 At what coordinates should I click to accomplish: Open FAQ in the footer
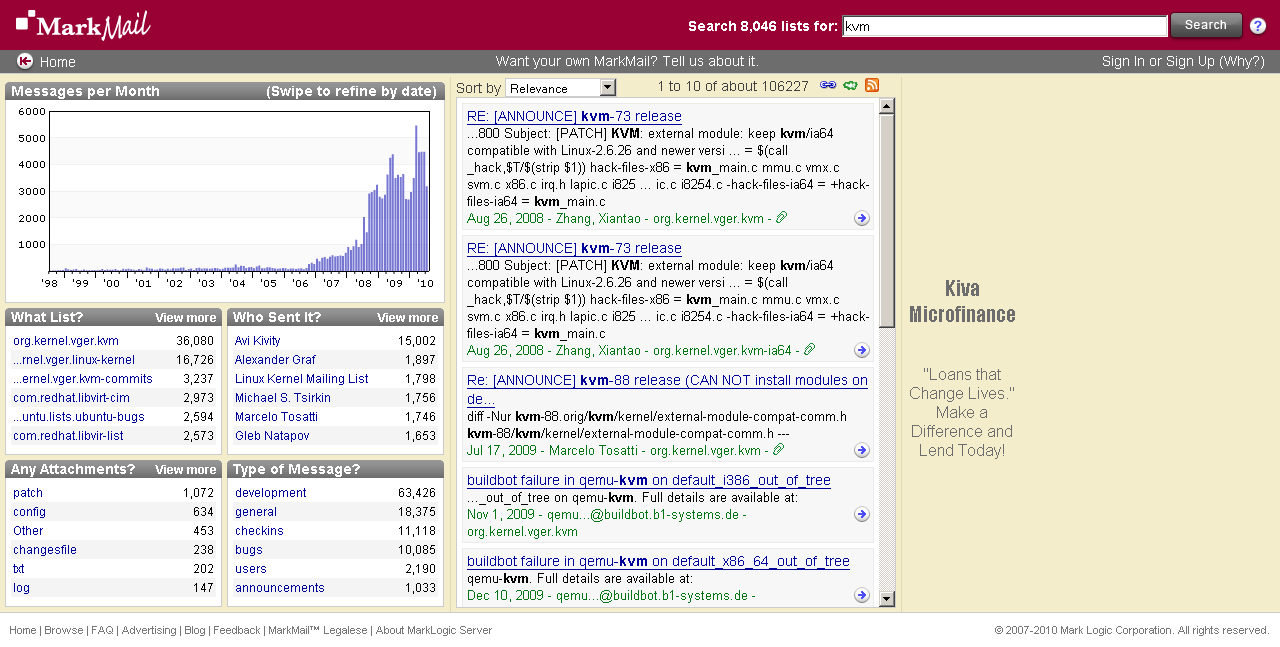tap(102, 630)
